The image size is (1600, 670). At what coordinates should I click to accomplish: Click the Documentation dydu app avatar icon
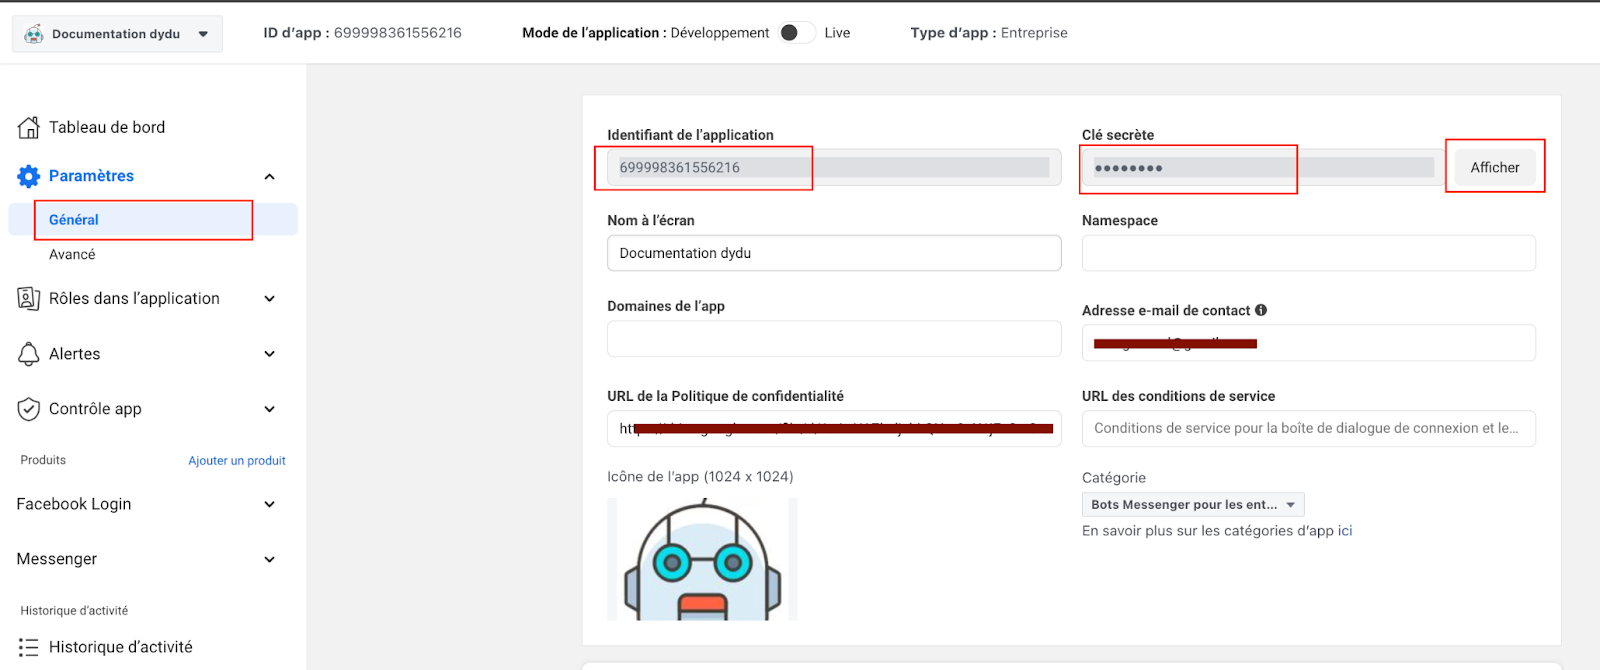(34, 34)
